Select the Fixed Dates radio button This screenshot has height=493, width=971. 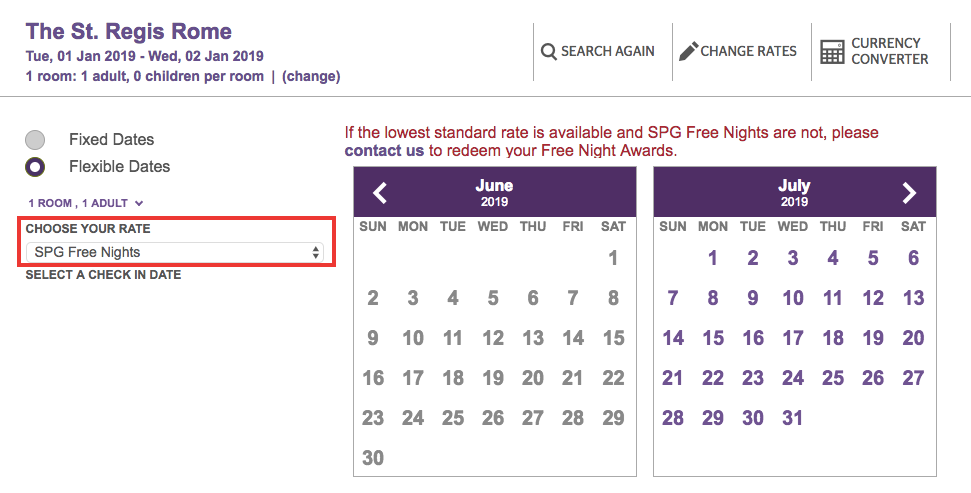(x=35, y=140)
